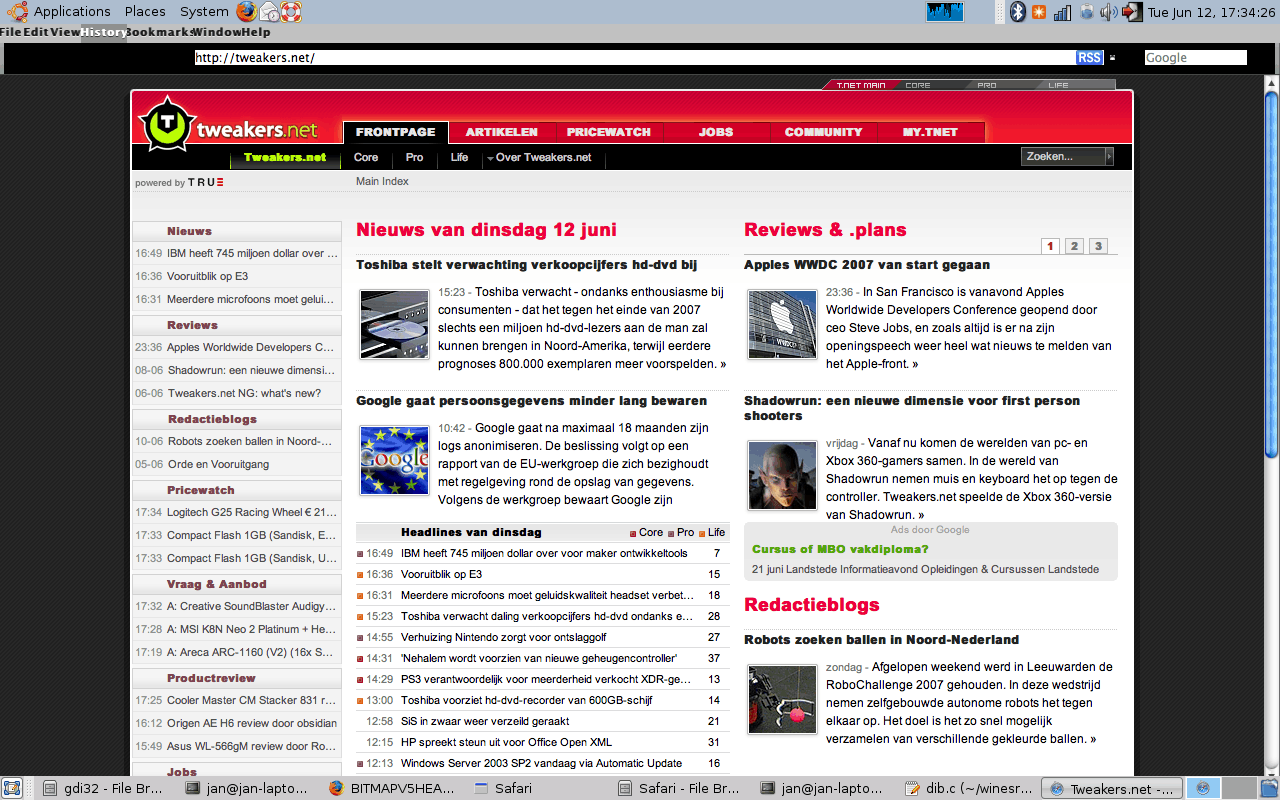Open the JOBS tab
This screenshot has height=800, width=1280.
pyautogui.click(x=716, y=132)
